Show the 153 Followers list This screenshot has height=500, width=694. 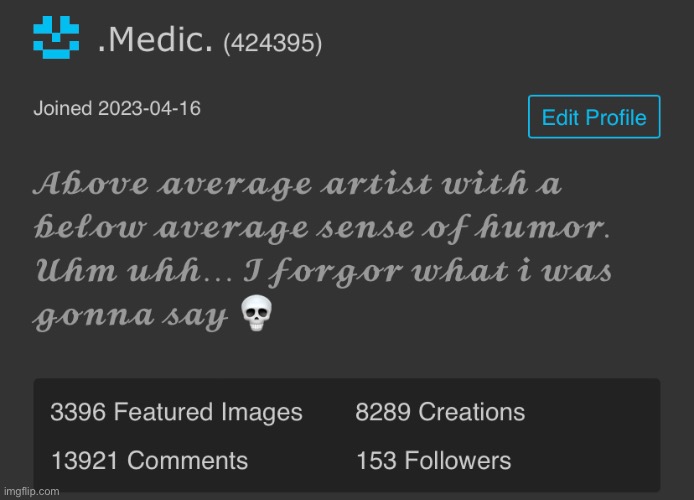(433, 460)
